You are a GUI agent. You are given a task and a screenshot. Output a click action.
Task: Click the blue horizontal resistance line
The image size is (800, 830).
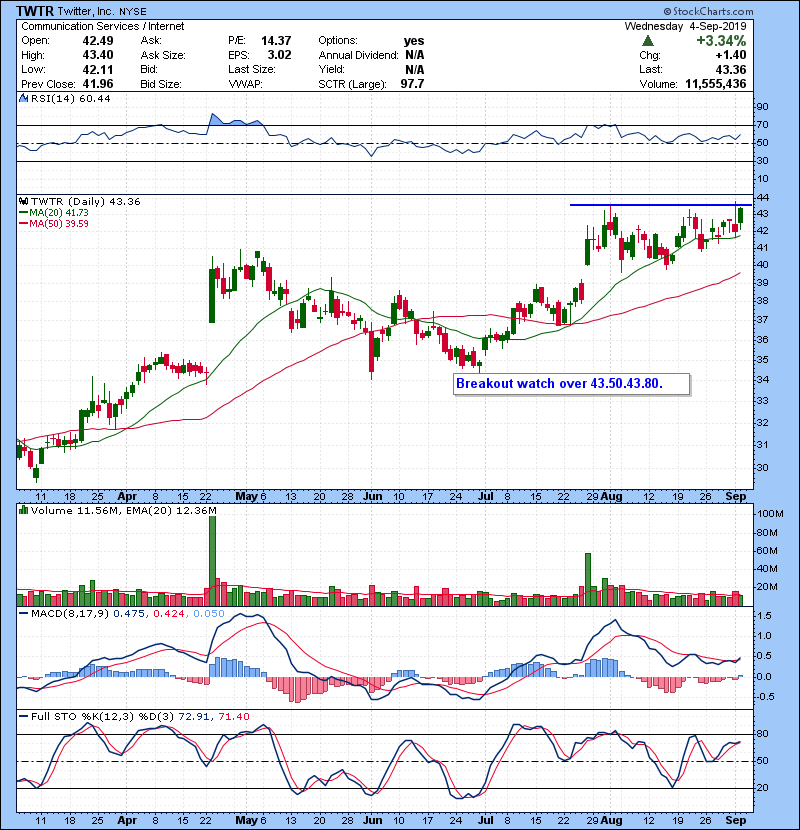(x=661, y=205)
